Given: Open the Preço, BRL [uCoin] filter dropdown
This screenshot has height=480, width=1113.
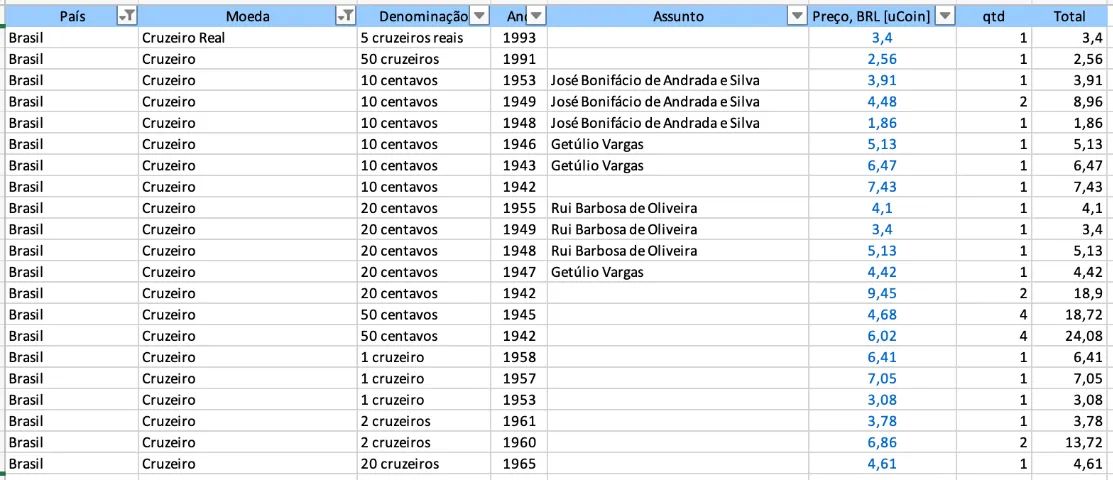Looking at the screenshot, I should (x=945, y=16).
